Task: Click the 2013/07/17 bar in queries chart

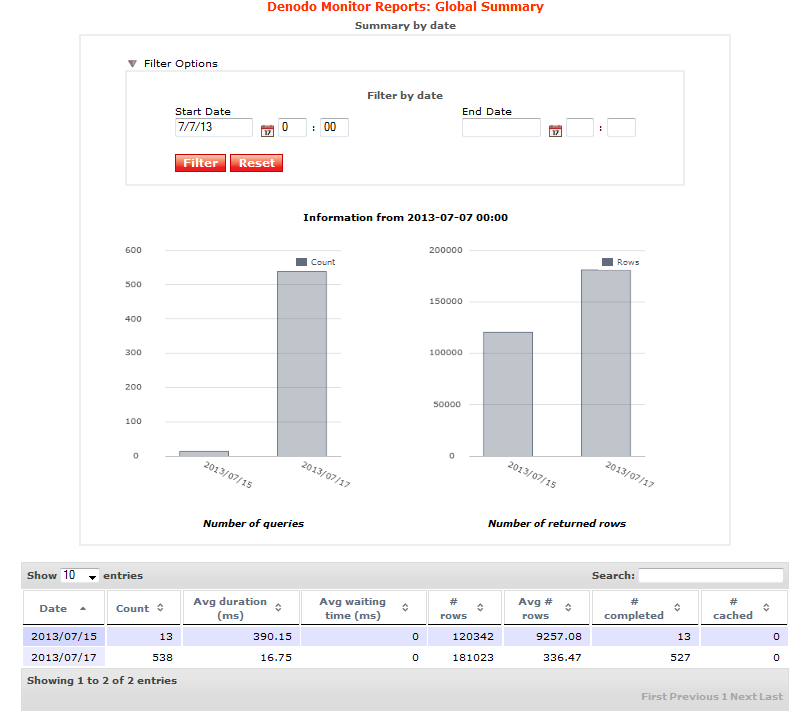Action: (302, 364)
